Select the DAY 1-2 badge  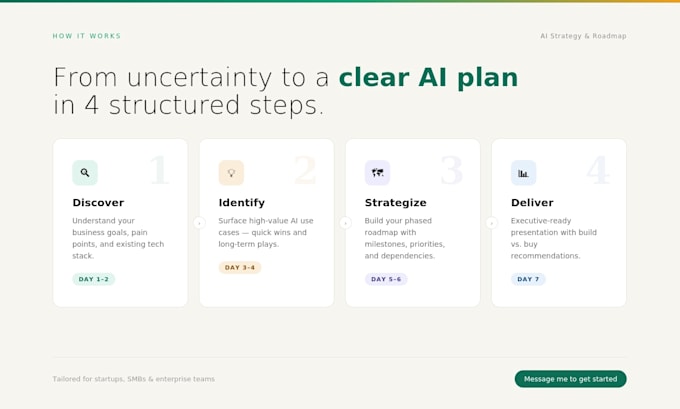pos(94,279)
